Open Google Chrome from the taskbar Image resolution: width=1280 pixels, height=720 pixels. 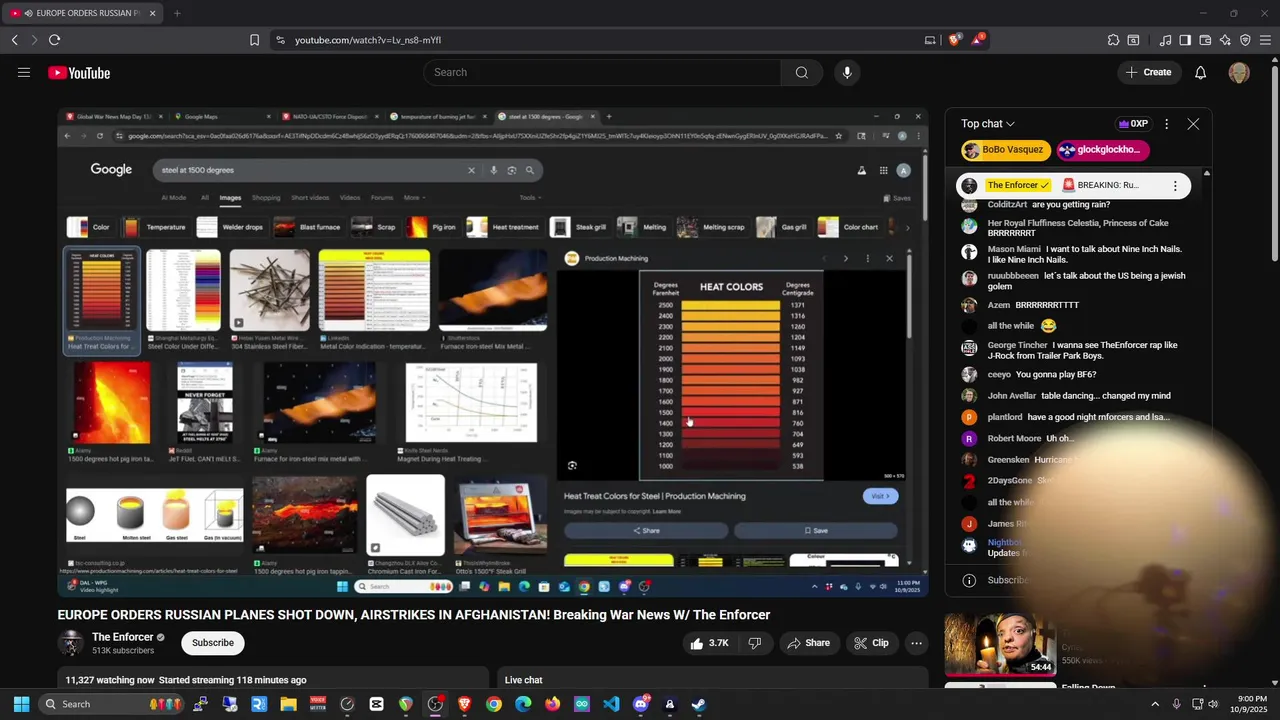(494, 704)
